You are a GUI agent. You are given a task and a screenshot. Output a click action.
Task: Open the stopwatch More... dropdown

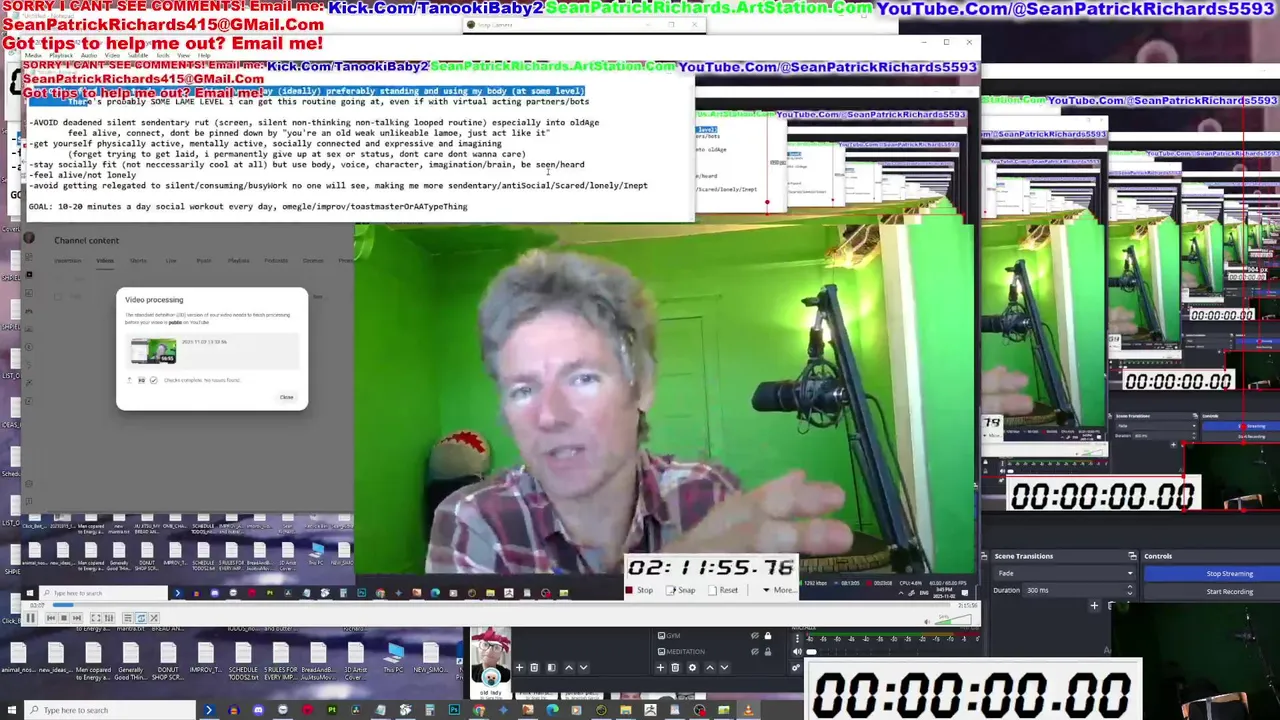779,590
